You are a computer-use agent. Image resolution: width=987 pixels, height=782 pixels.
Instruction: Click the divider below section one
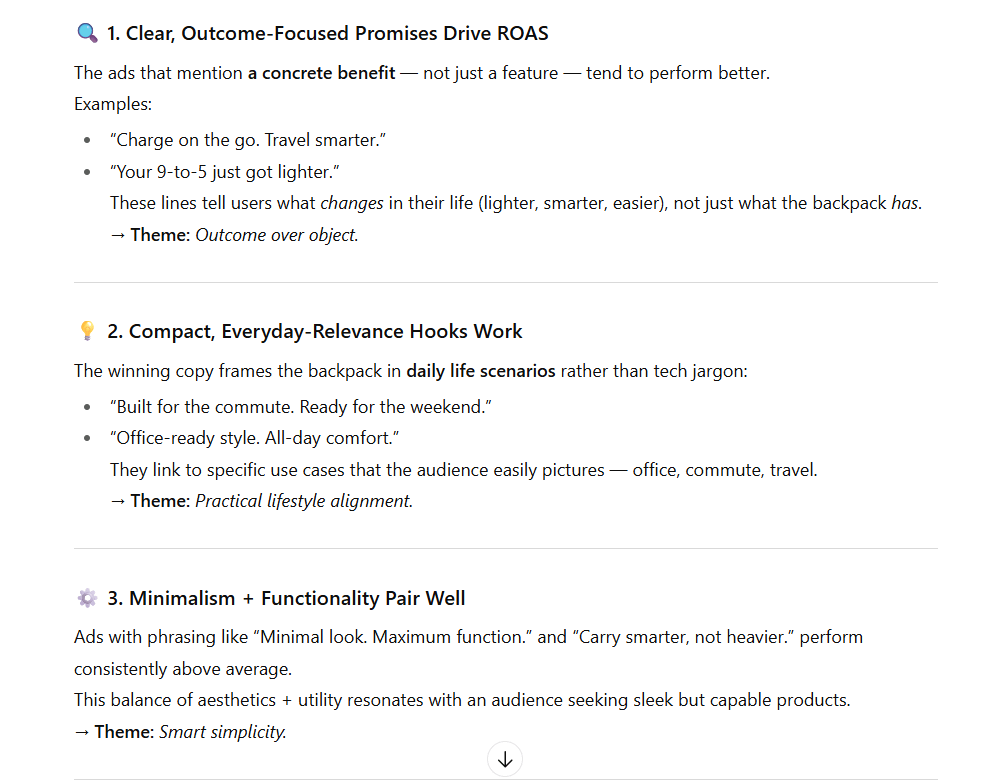[x=504, y=280]
